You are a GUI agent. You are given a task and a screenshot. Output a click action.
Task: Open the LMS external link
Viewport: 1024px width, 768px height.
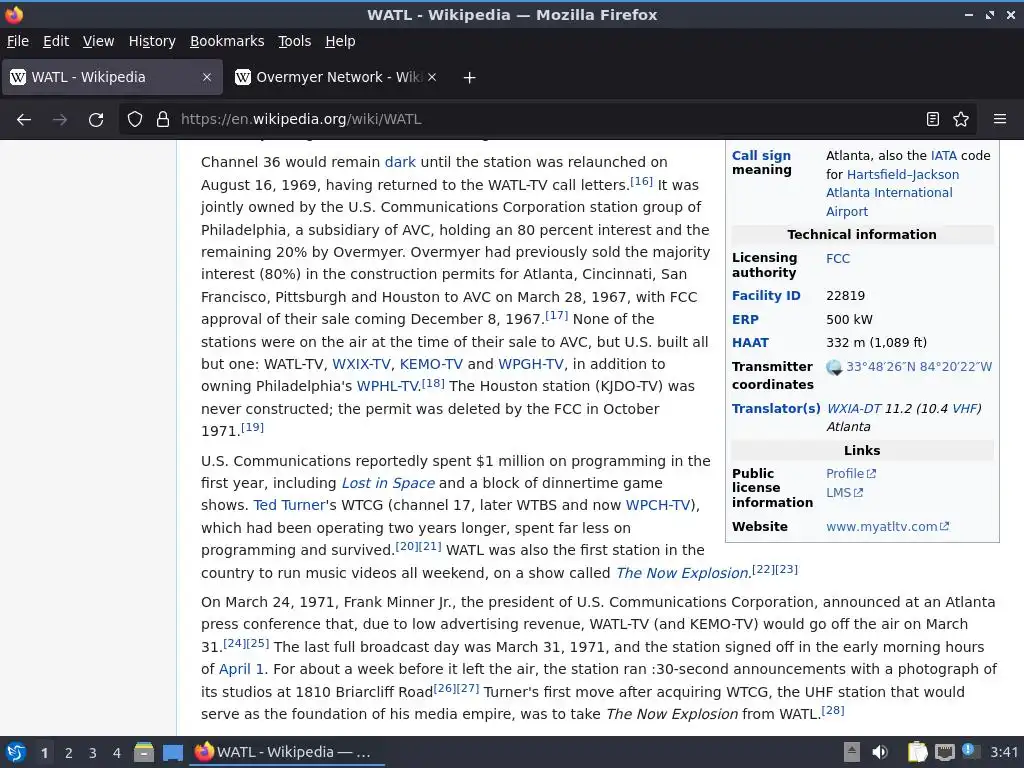pos(844,493)
